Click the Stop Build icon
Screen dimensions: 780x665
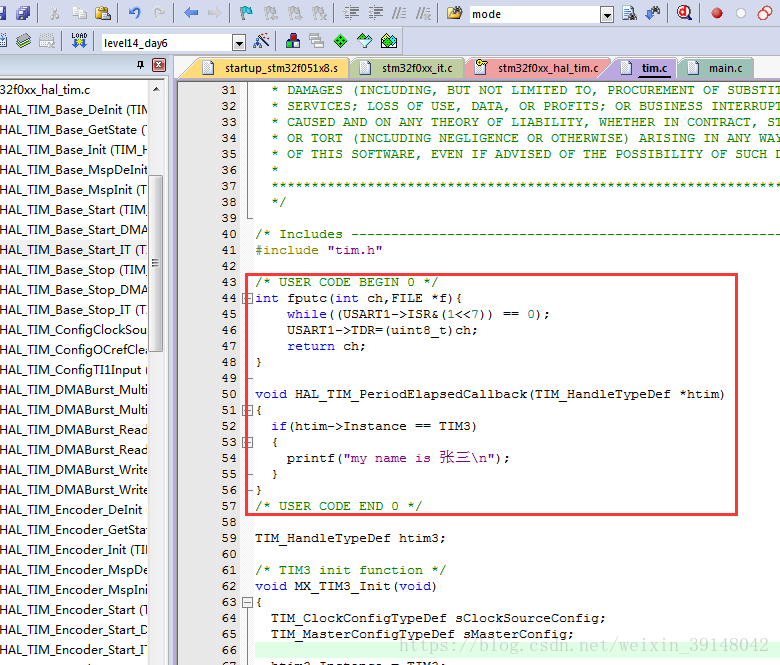click(x=47, y=41)
